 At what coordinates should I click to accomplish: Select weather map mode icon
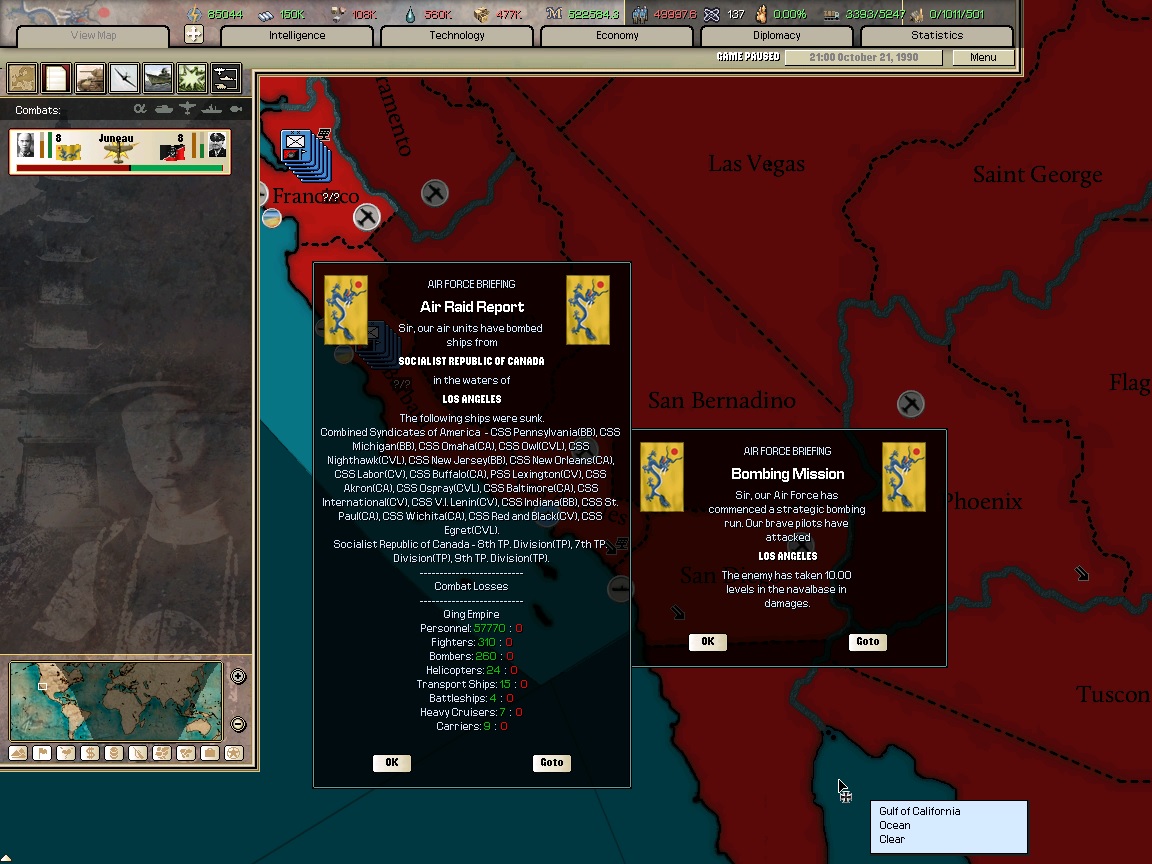click(66, 753)
